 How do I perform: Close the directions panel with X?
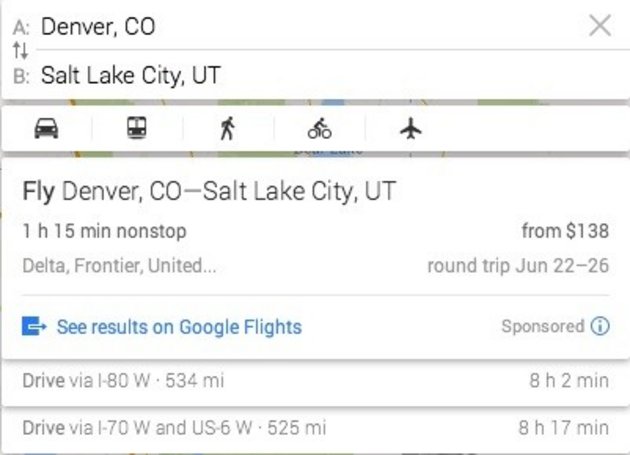tap(600, 26)
